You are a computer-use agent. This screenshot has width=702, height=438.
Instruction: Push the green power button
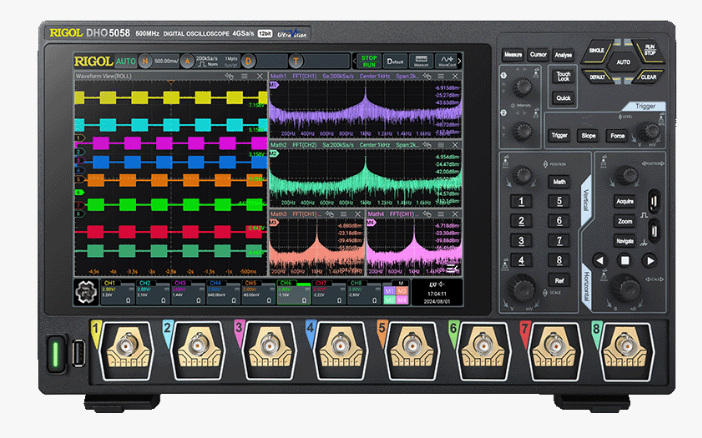pos(56,353)
